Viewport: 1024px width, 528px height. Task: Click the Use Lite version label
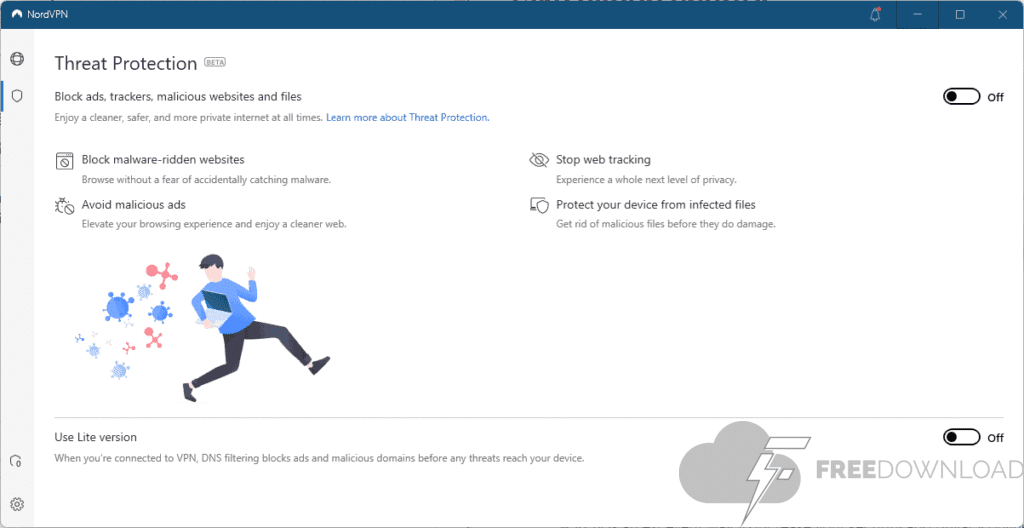[x=96, y=437]
